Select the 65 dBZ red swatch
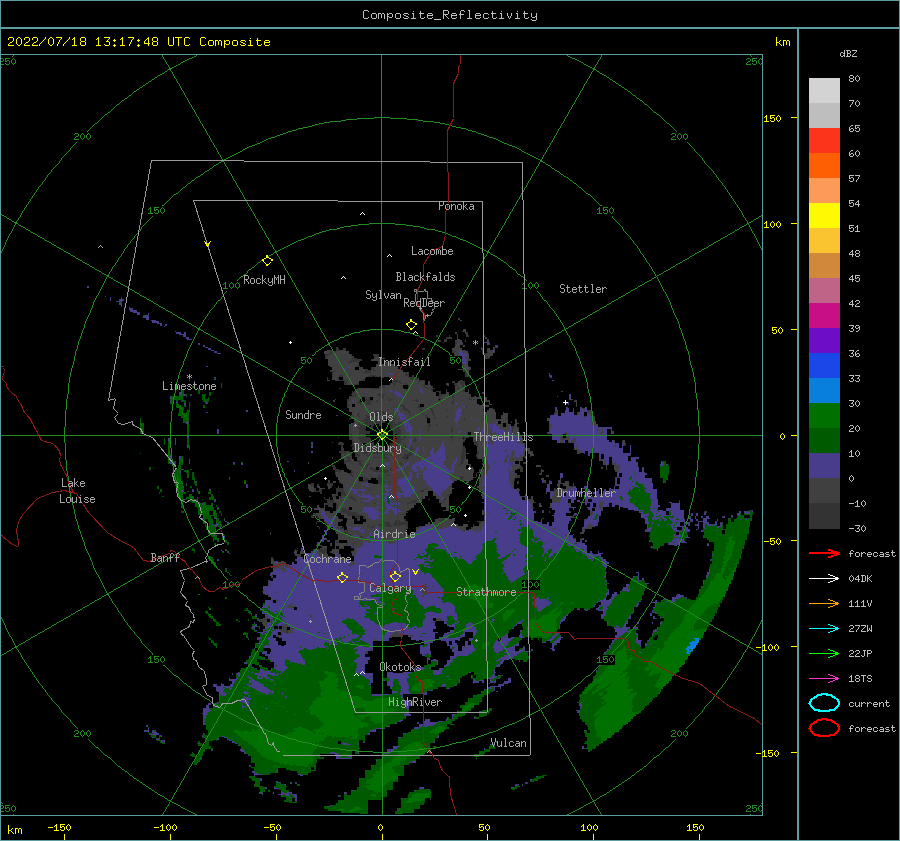This screenshot has height=841, width=900. [824, 140]
